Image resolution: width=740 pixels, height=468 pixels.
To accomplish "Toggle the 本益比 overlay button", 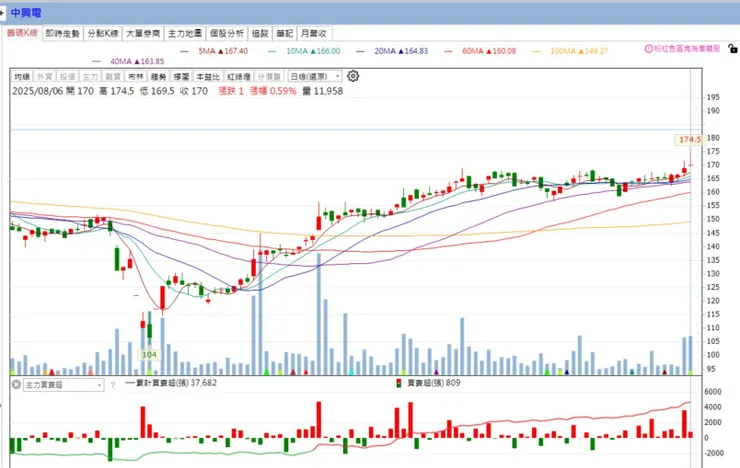I will click(x=208, y=76).
